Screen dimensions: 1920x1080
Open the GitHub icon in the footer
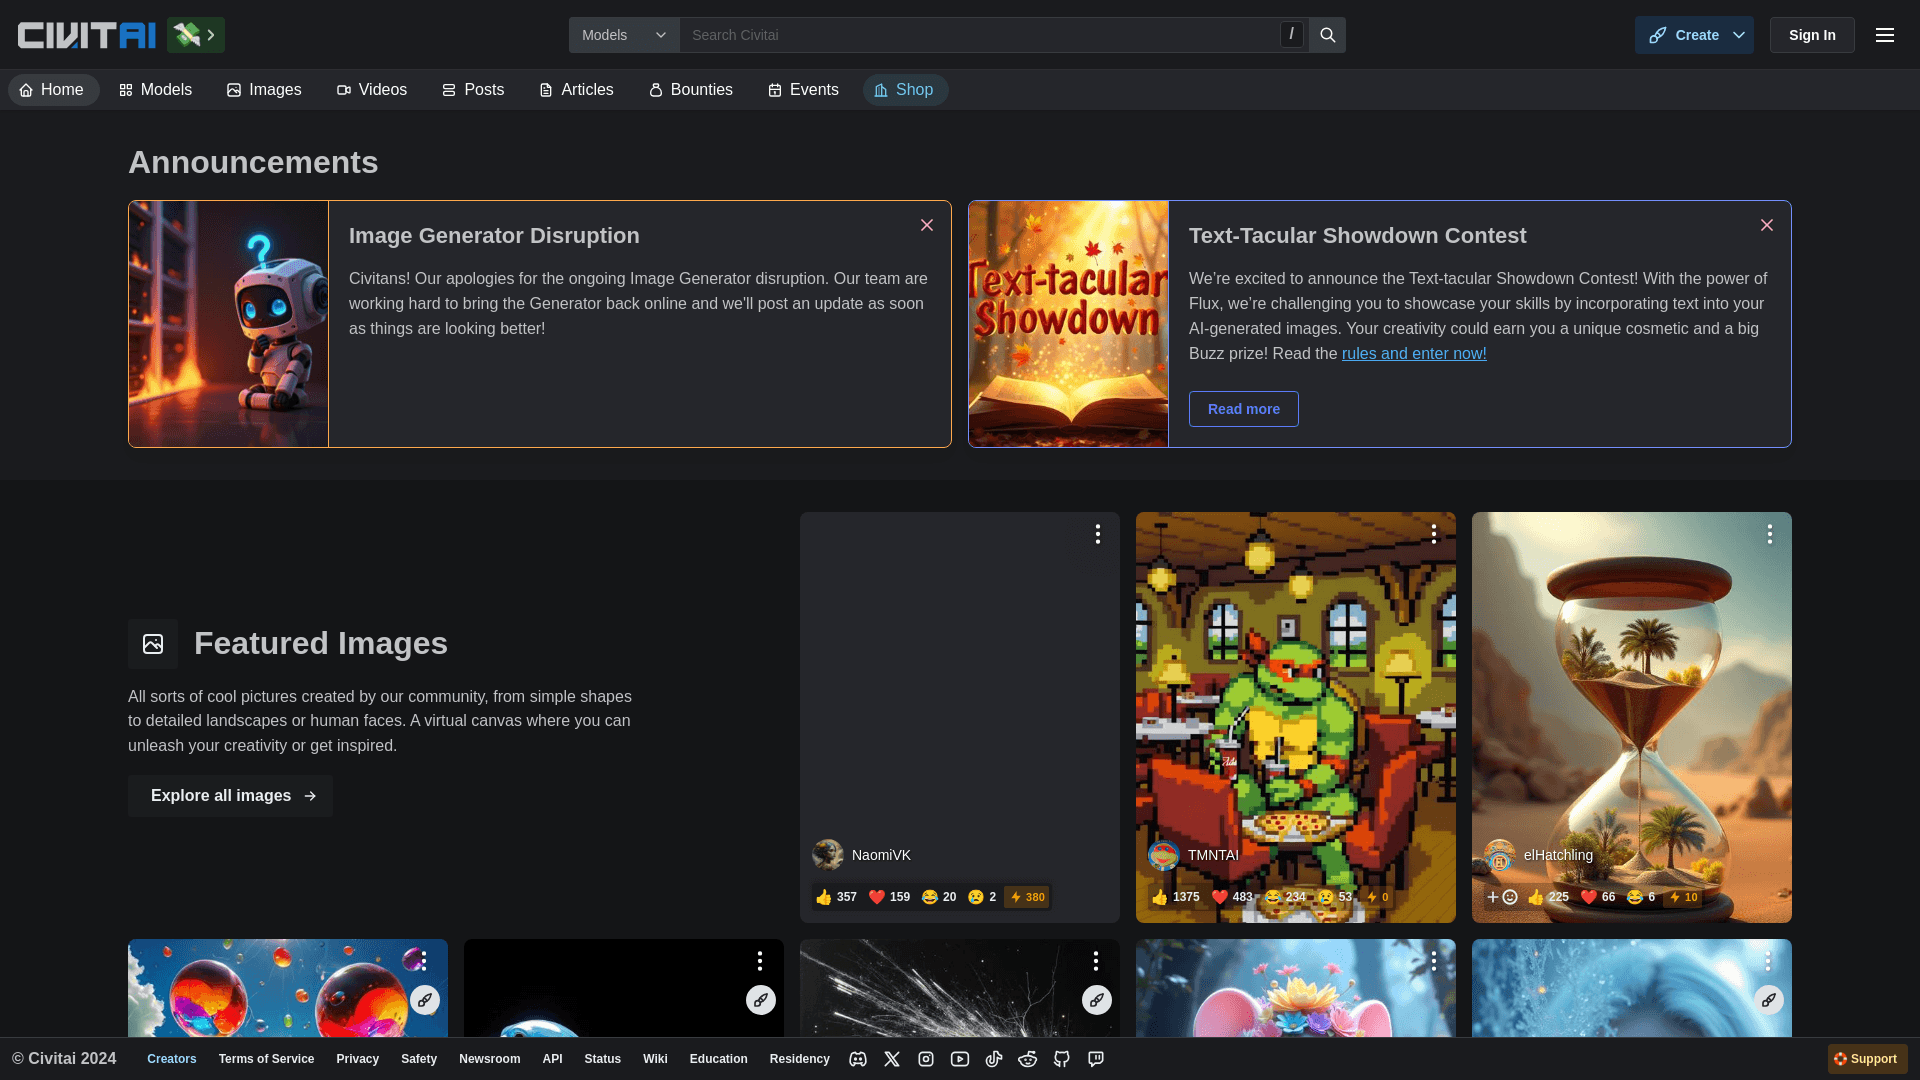point(1062,1059)
